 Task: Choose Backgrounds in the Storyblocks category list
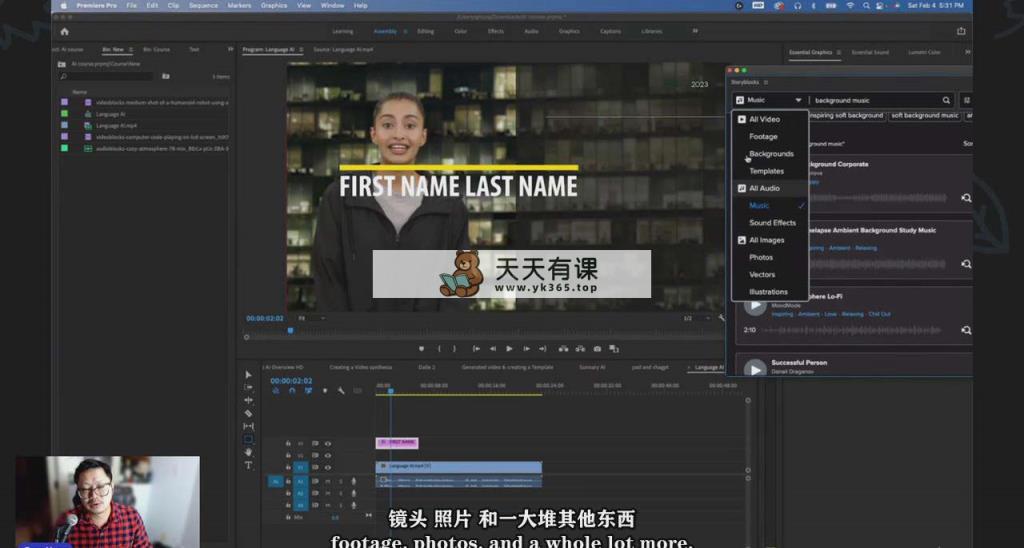click(x=771, y=153)
